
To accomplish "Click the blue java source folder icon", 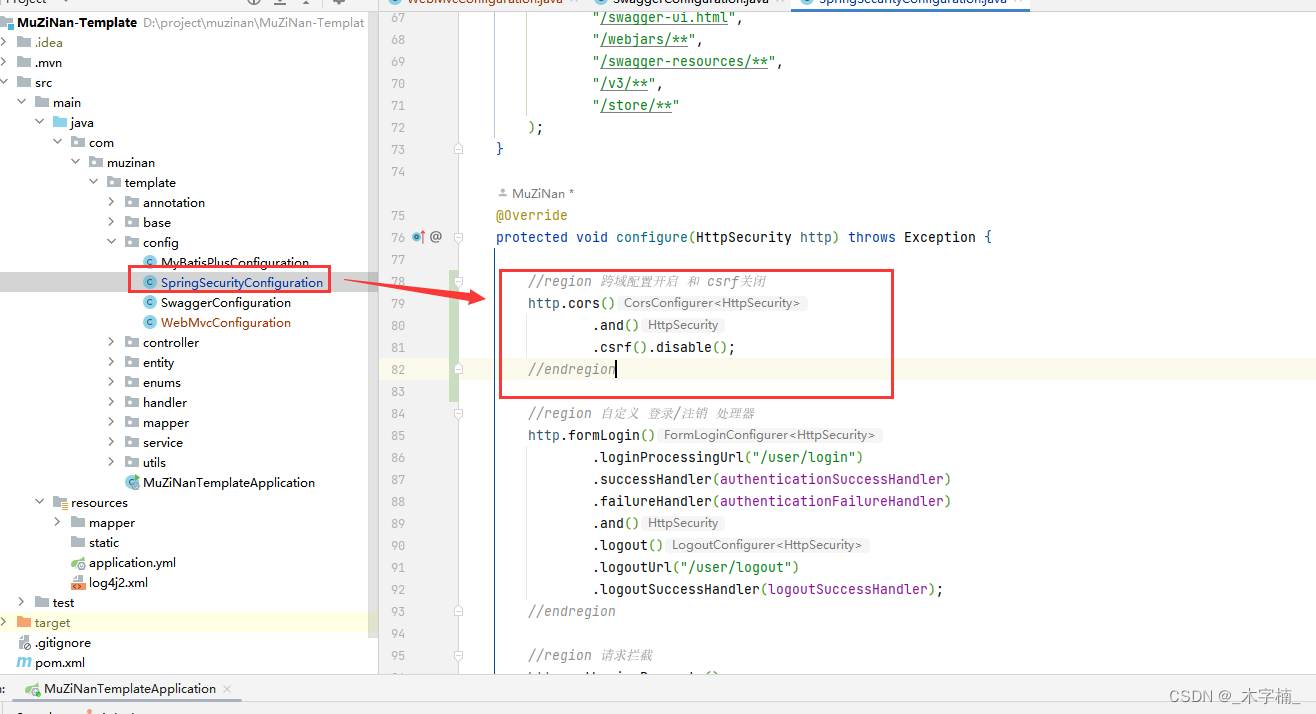I will (x=60, y=122).
